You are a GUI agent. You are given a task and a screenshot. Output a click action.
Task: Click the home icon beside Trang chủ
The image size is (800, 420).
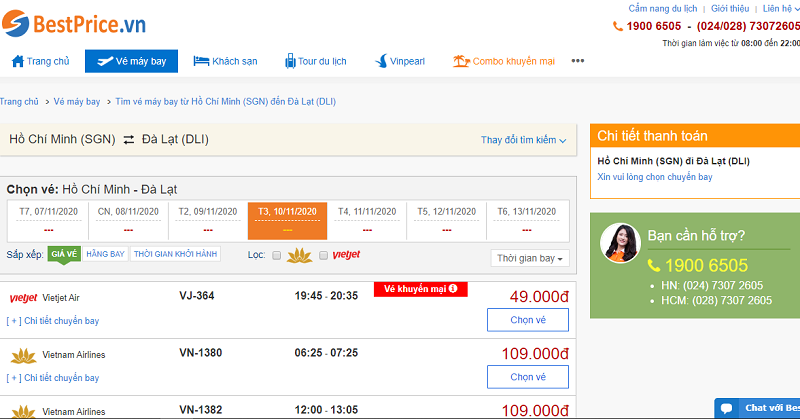18,61
